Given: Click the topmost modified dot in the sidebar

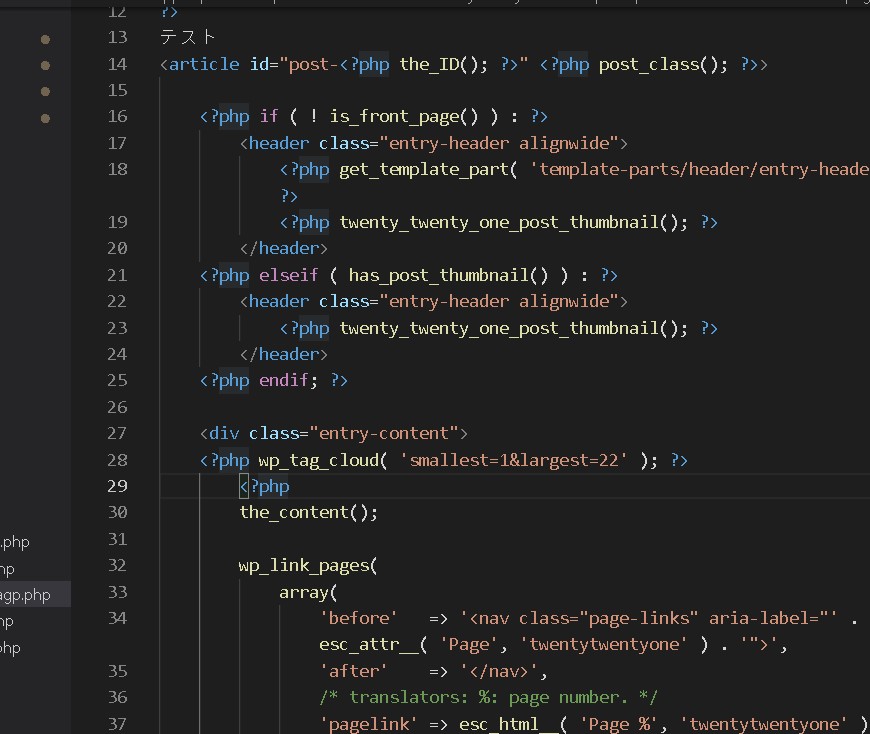Looking at the screenshot, I should coord(45,40).
